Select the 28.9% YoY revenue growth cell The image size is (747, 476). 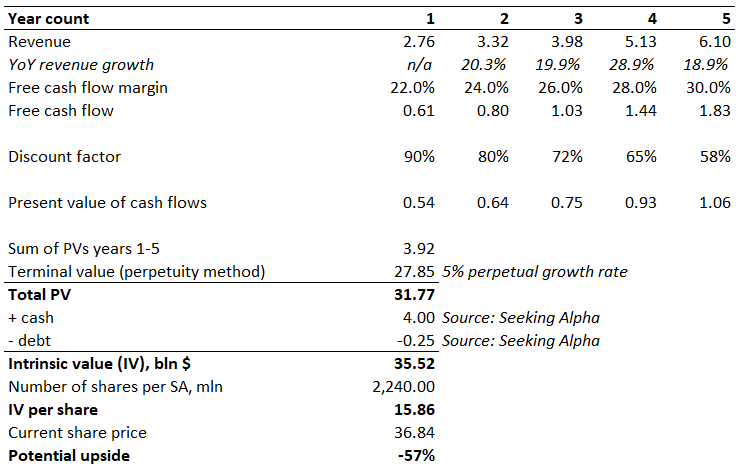pos(636,65)
